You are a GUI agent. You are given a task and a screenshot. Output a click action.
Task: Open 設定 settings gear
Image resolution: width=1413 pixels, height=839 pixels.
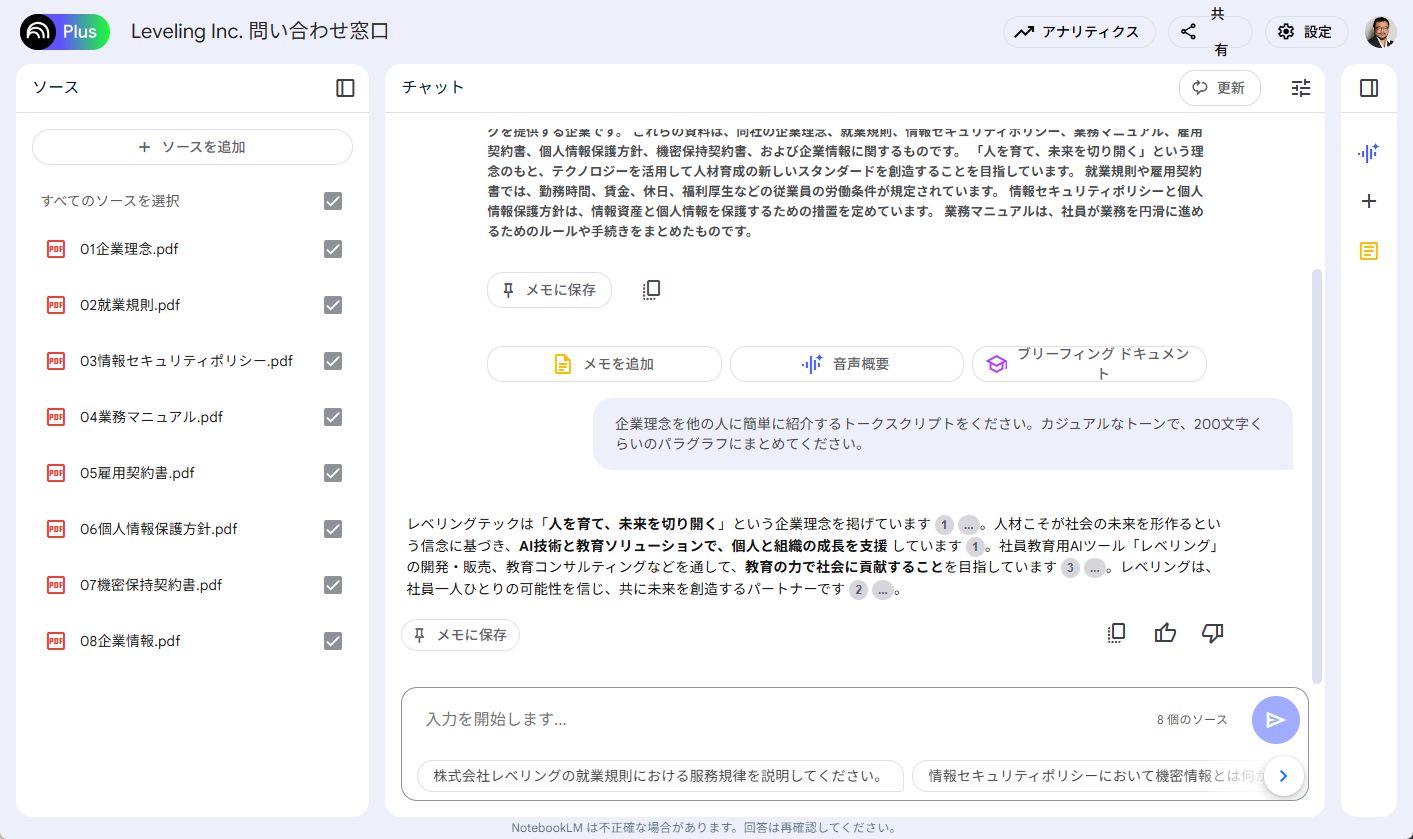click(1306, 31)
